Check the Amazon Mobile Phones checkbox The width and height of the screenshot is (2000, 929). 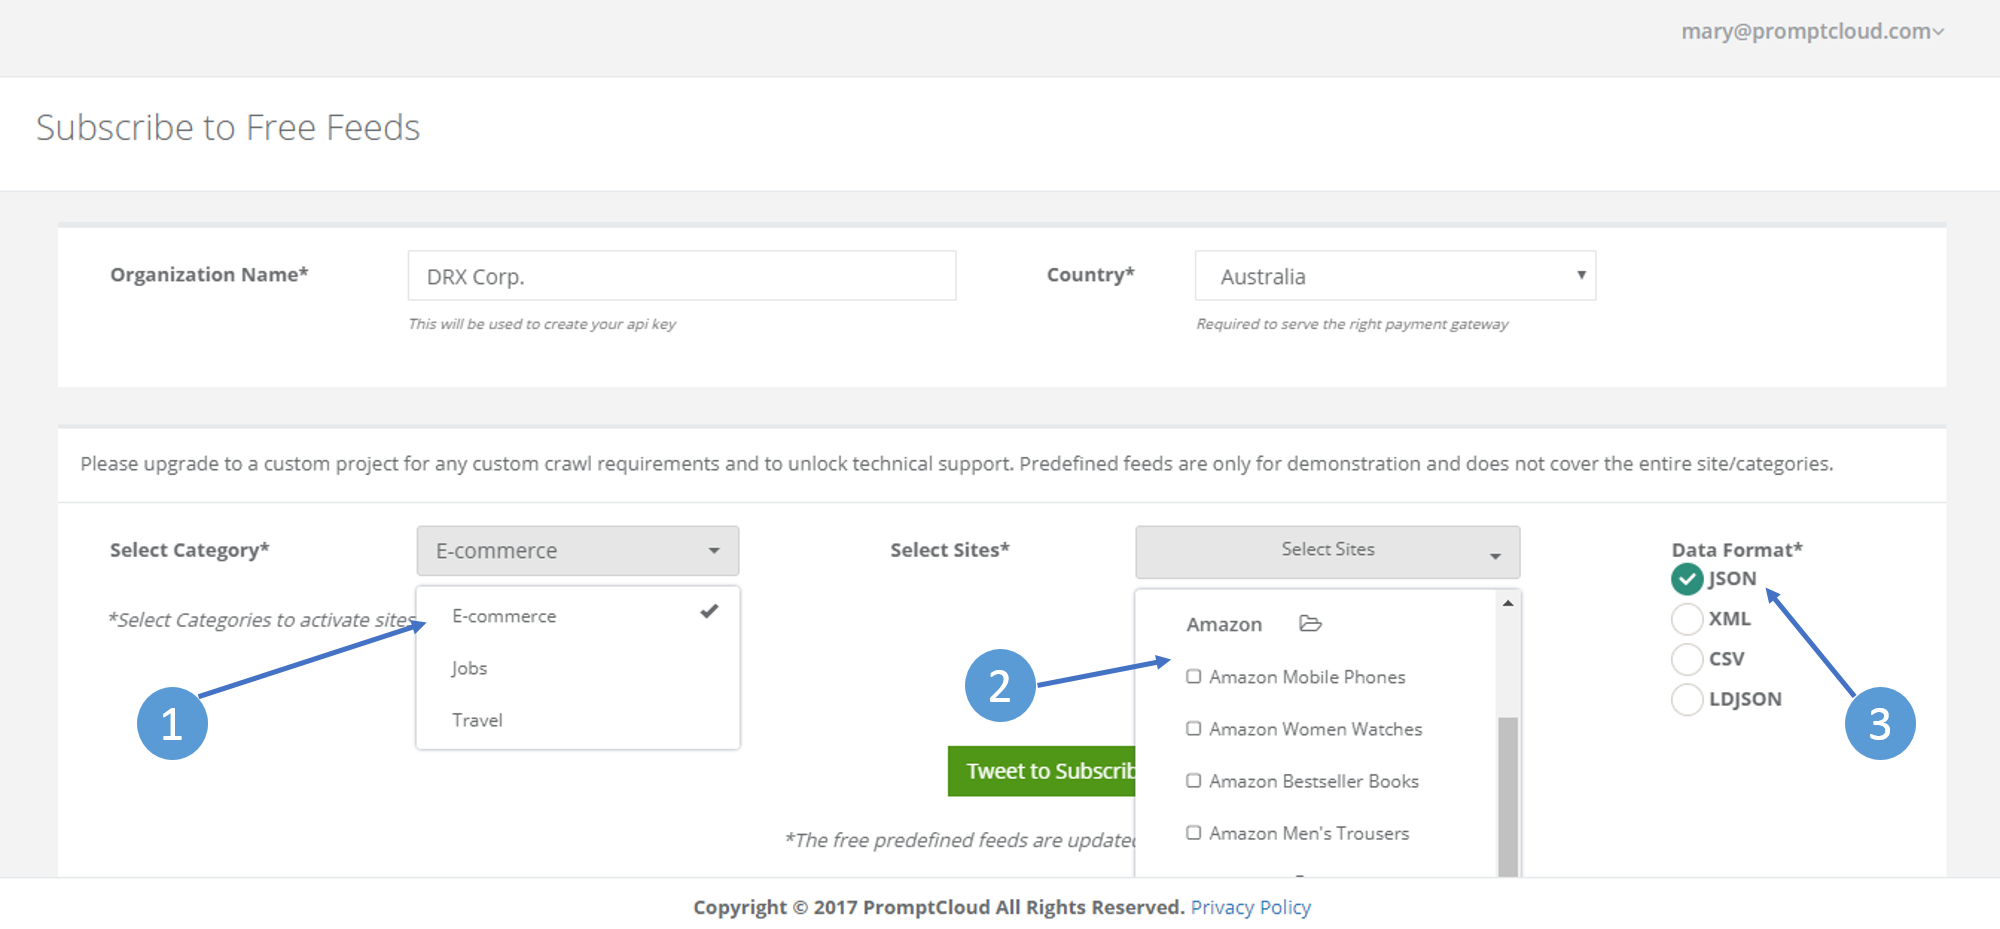1193,677
